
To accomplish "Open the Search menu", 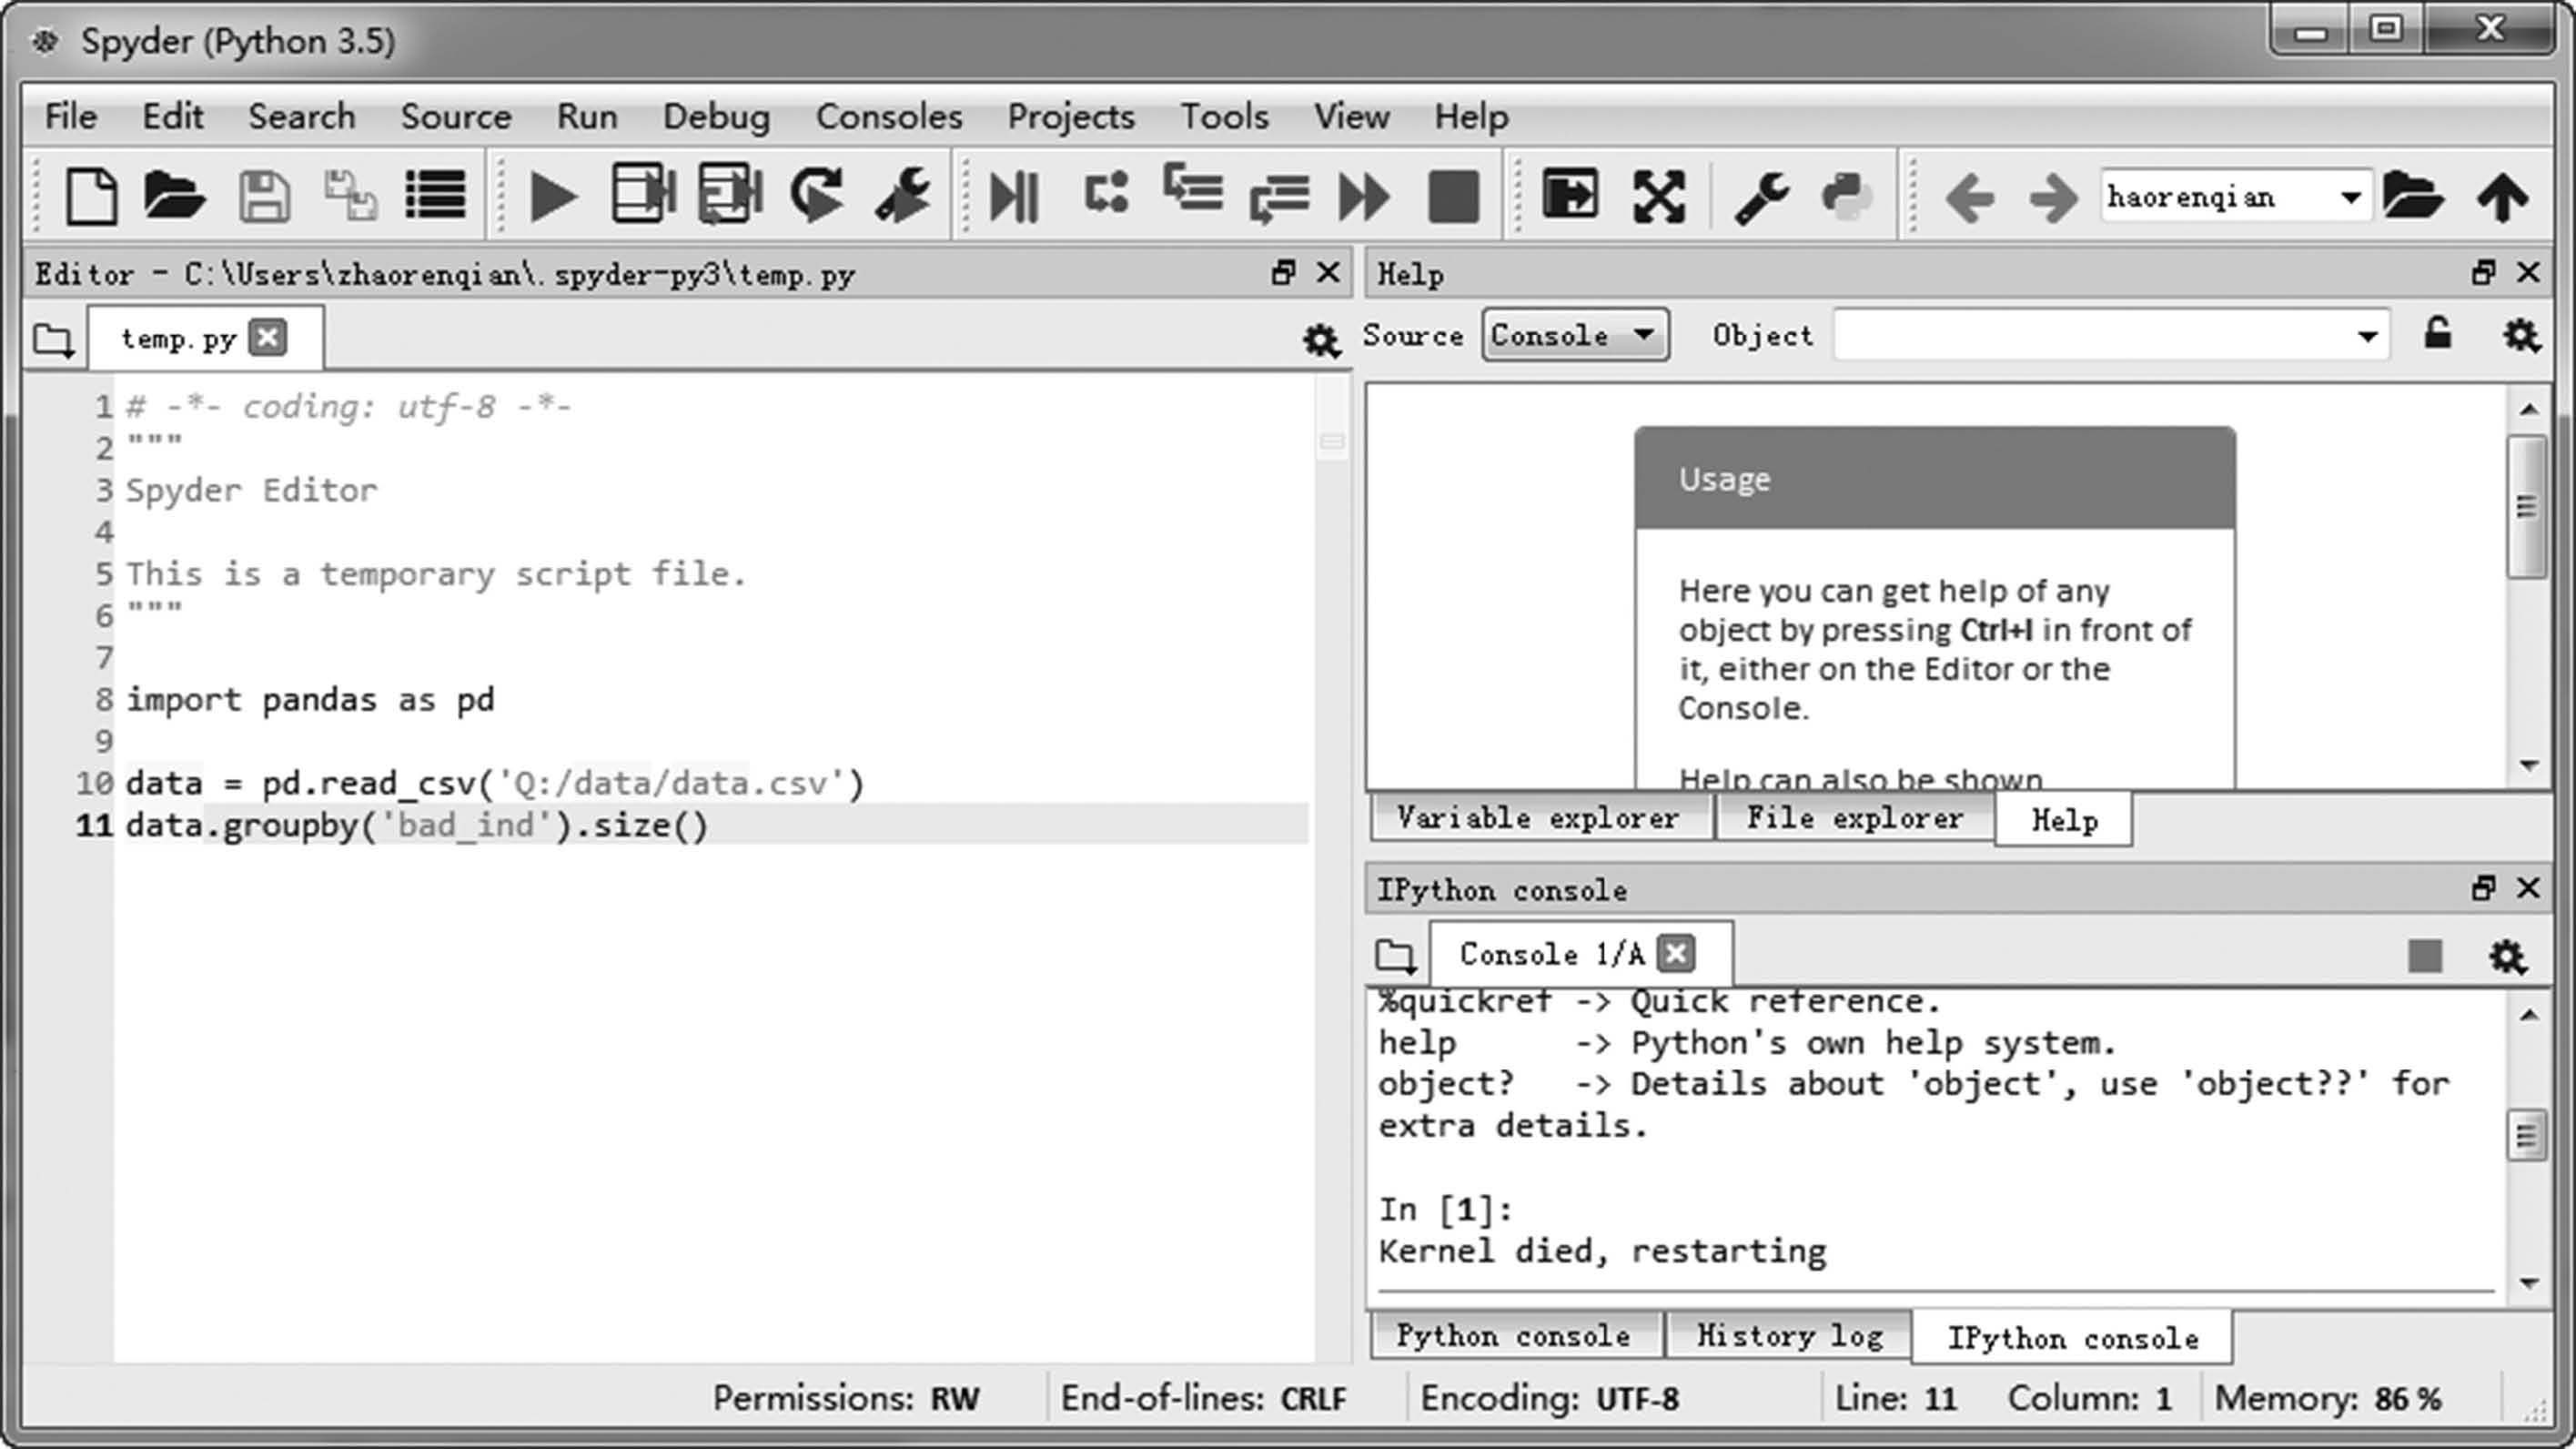I will click(301, 116).
